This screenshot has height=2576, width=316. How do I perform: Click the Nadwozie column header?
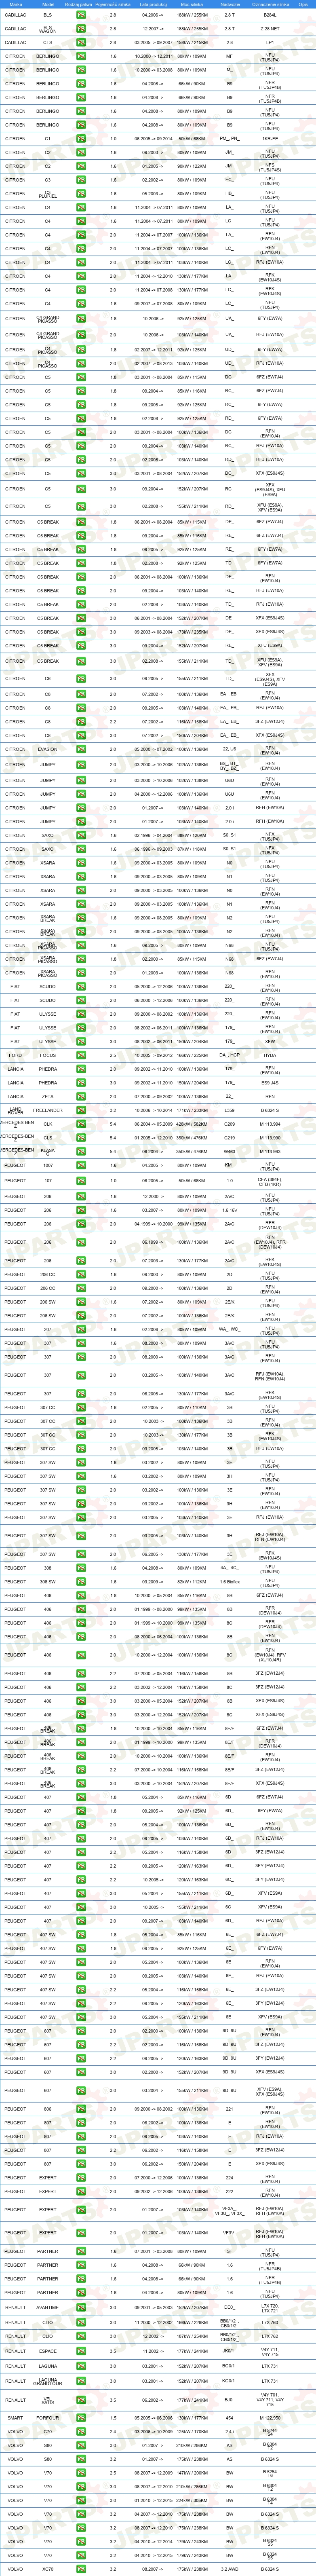pyautogui.click(x=230, y=4)
